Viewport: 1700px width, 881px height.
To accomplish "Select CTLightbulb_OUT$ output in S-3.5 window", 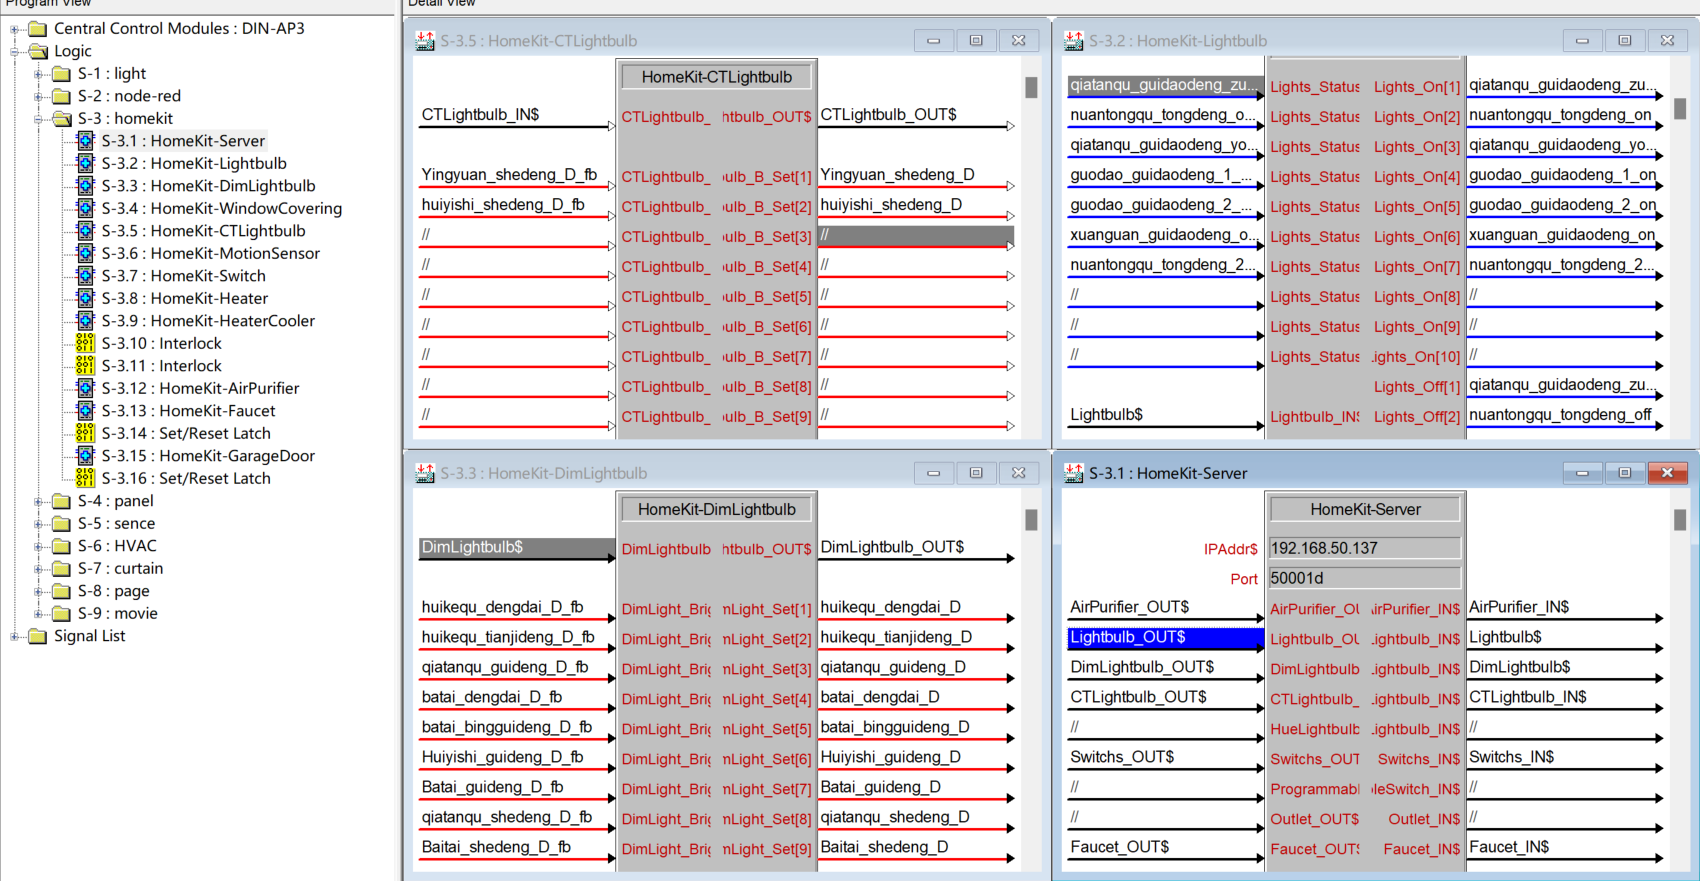I will coord(889,115).
